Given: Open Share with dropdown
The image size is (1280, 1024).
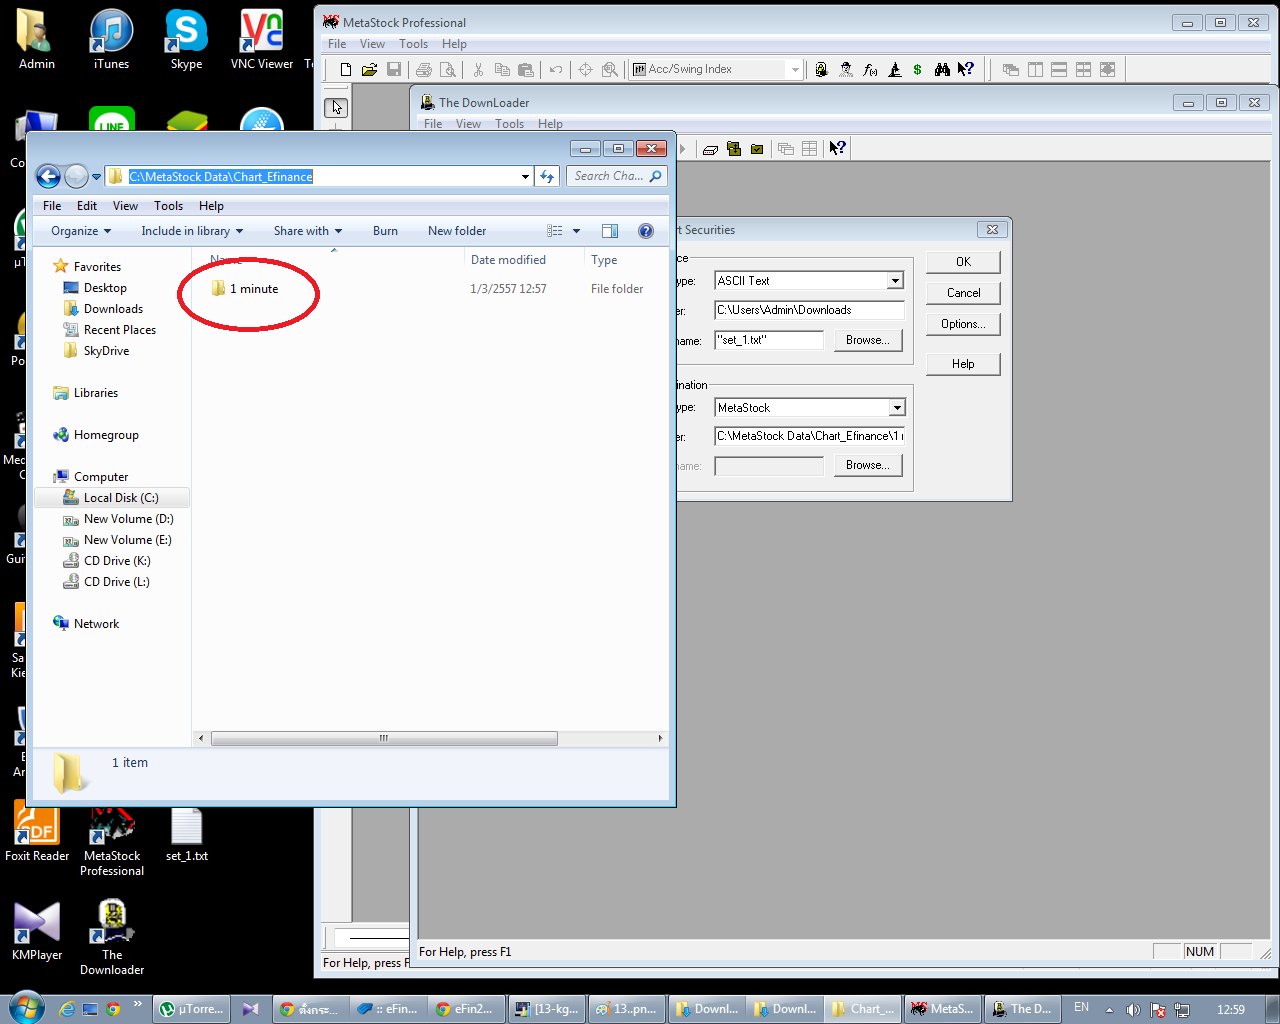Looking at the screenshot, I should (308, 231).
